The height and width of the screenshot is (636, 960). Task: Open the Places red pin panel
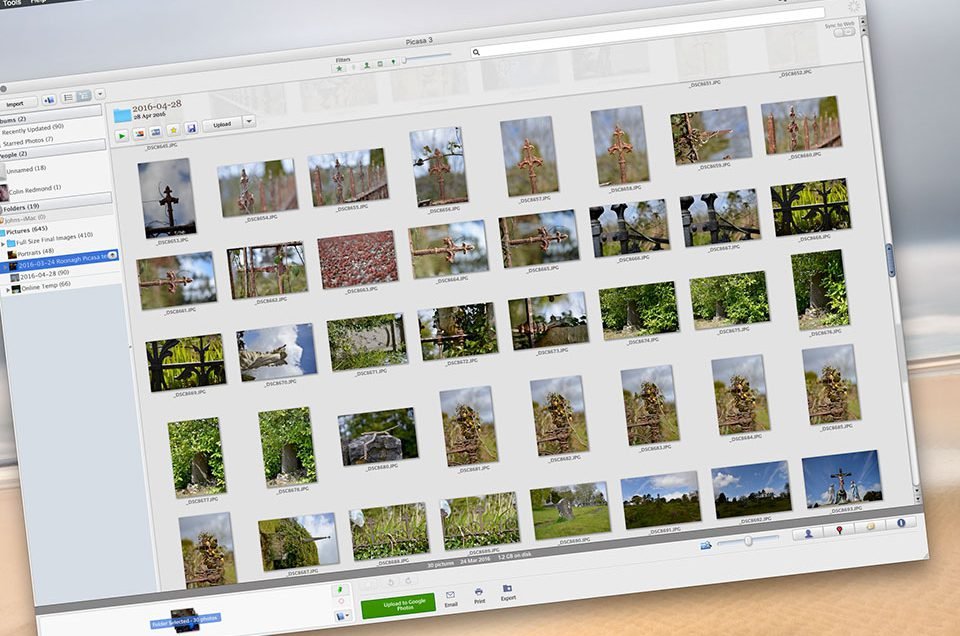point(839,530)
